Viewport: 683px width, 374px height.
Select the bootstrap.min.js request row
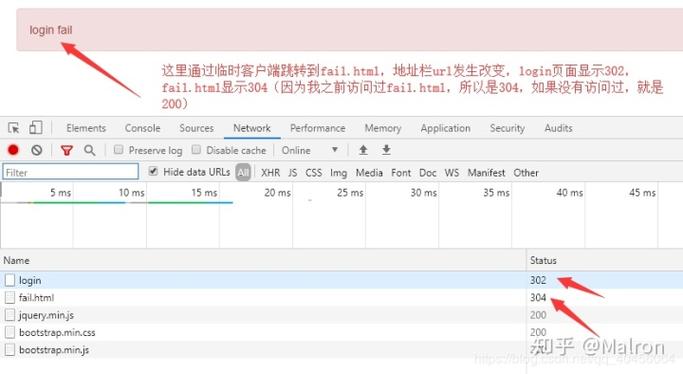[x=342, y=350]
